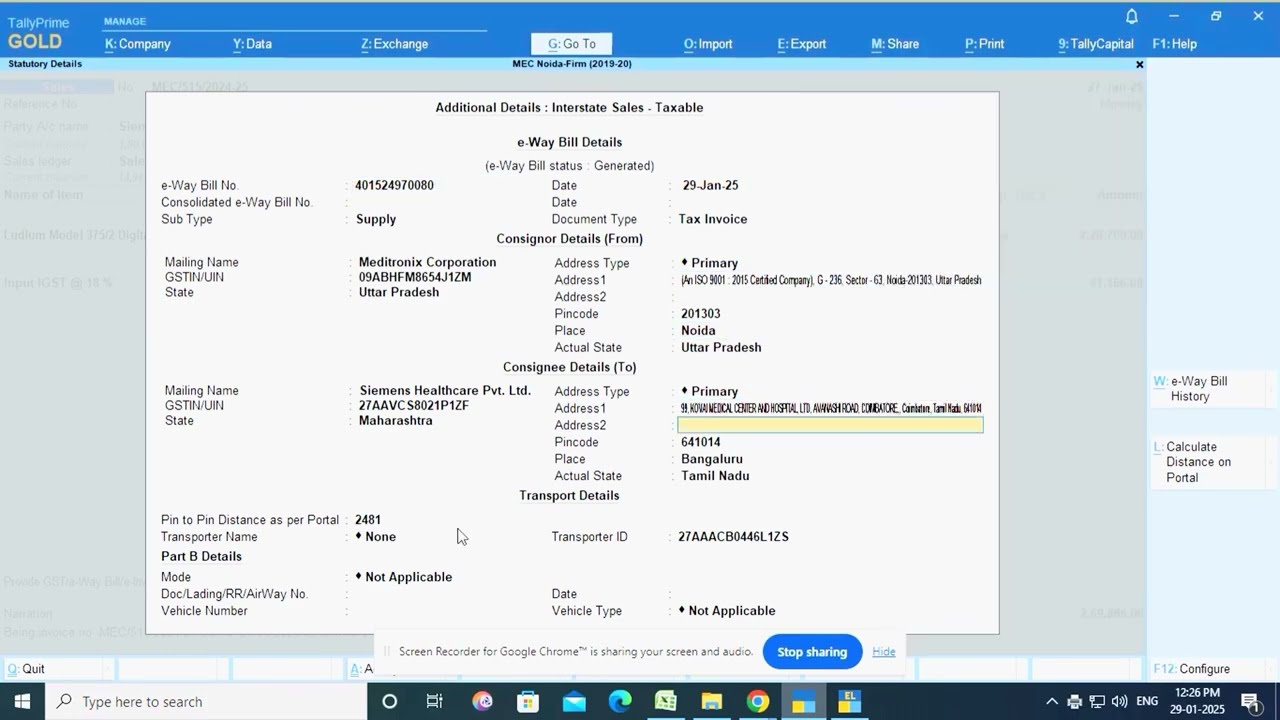Image resolution: width=1280 pixels, height=720 pixels.
Task: Change Mode Not Applicable value
Action: (404, 577)
